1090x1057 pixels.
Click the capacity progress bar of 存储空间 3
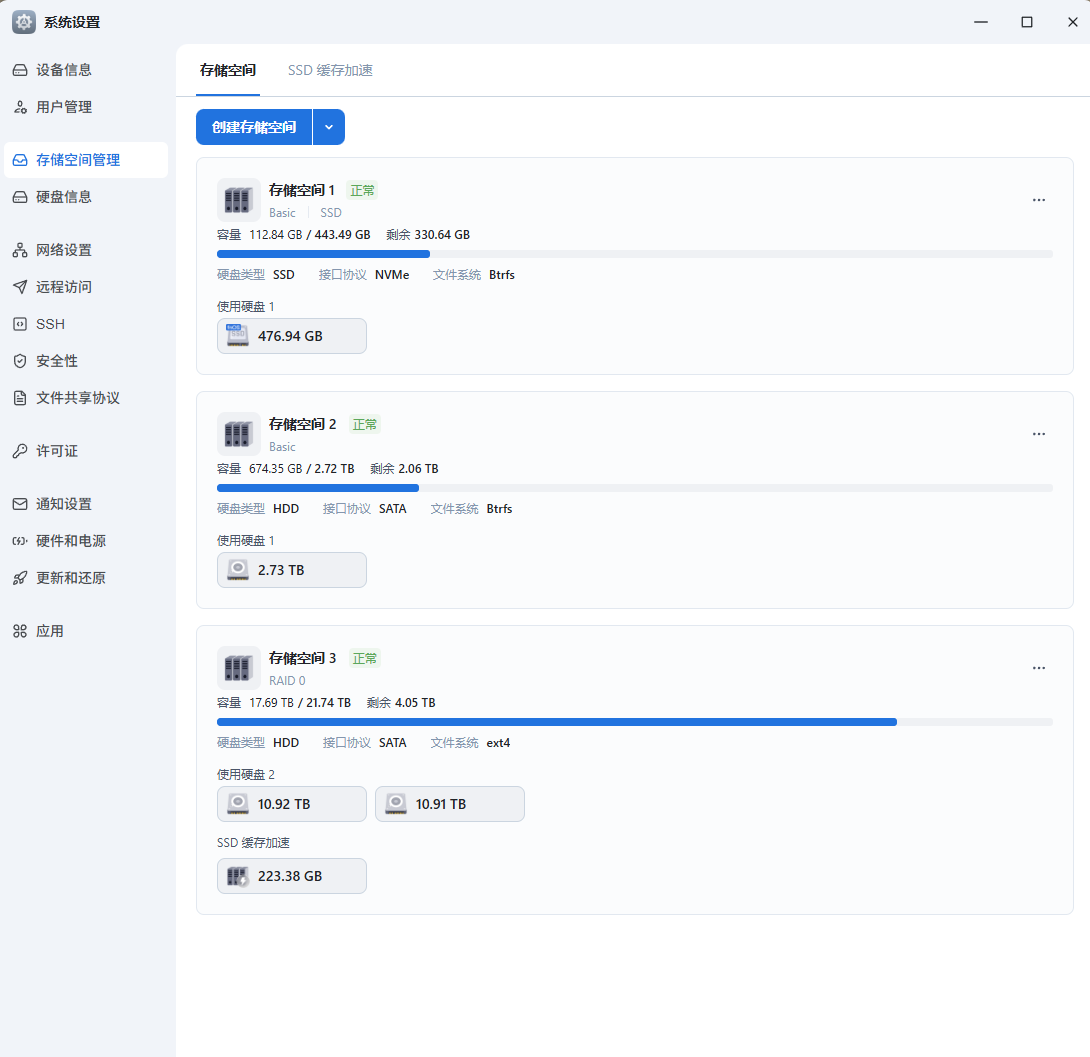[x=634, y=721]
